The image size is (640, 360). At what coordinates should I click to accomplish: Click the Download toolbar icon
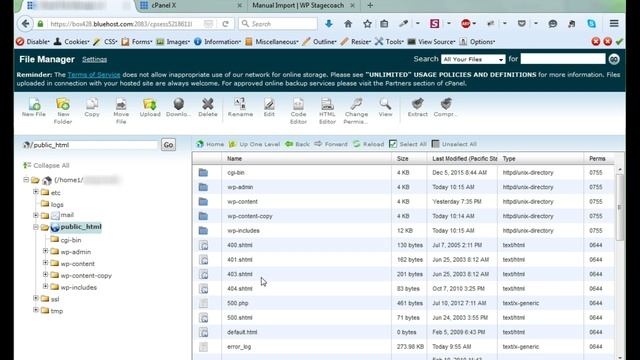point(178,108)
